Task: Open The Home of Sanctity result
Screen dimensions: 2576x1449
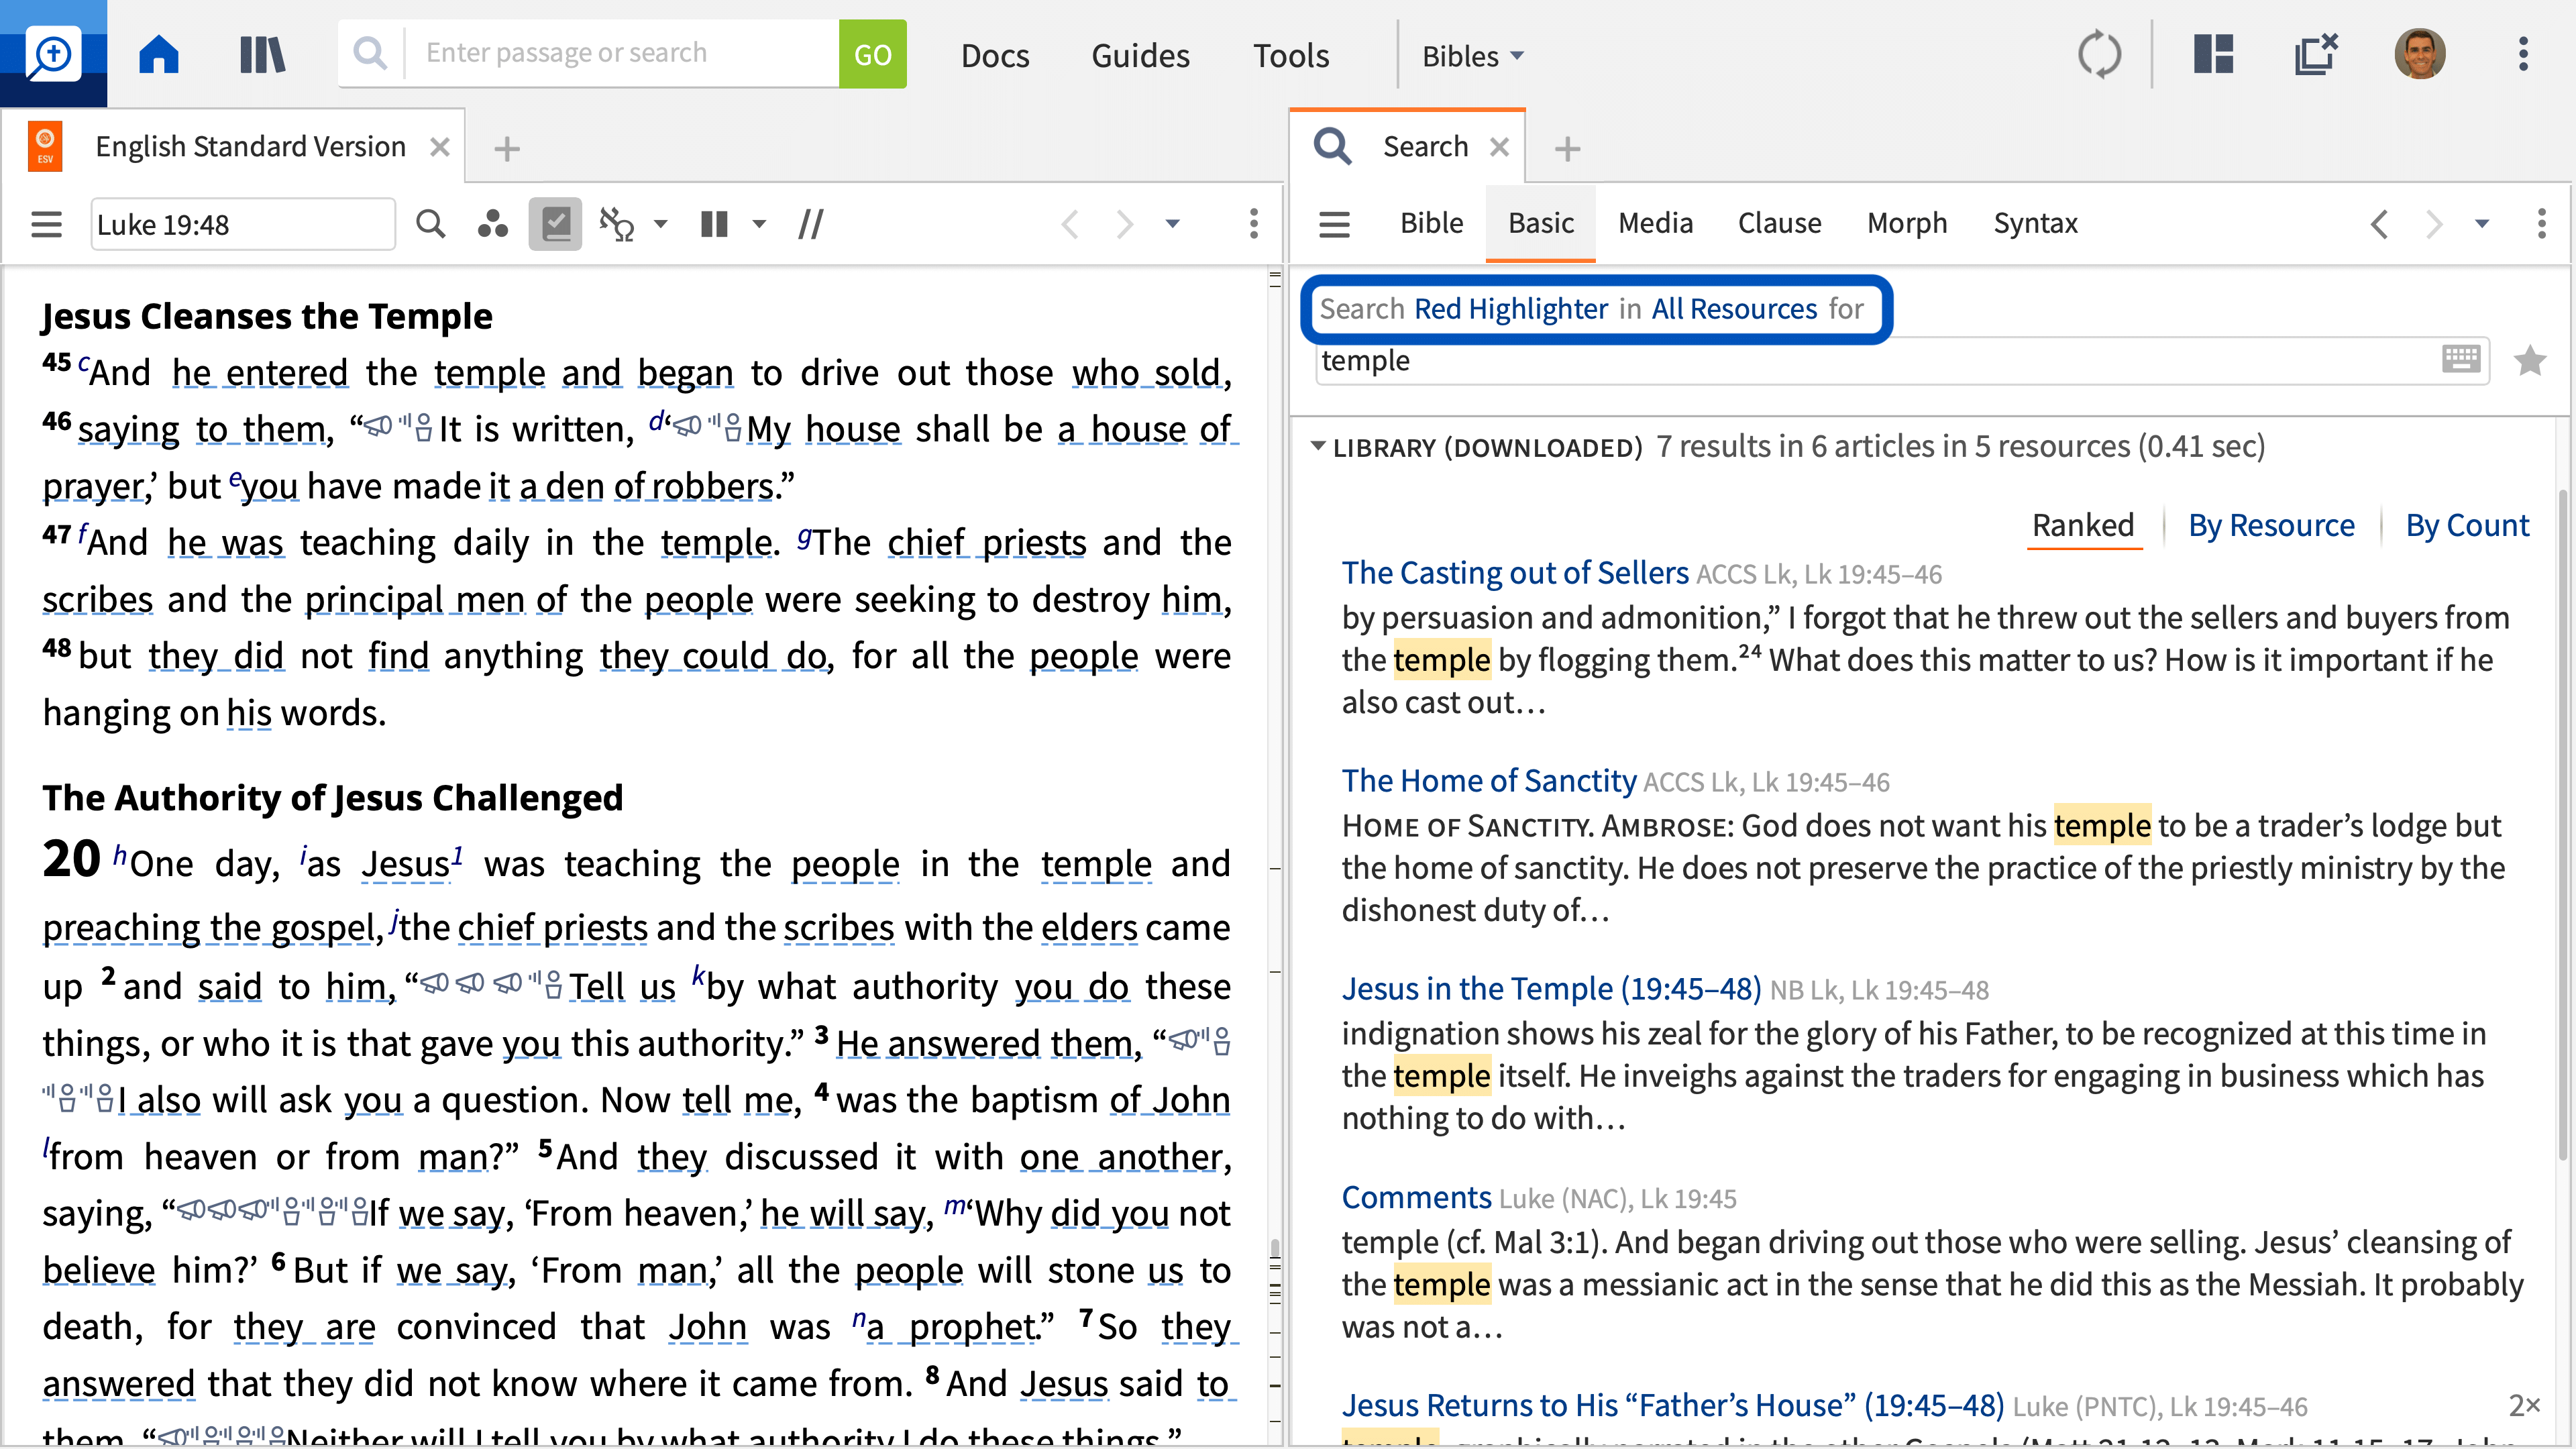Action: tap(1488, 781)
